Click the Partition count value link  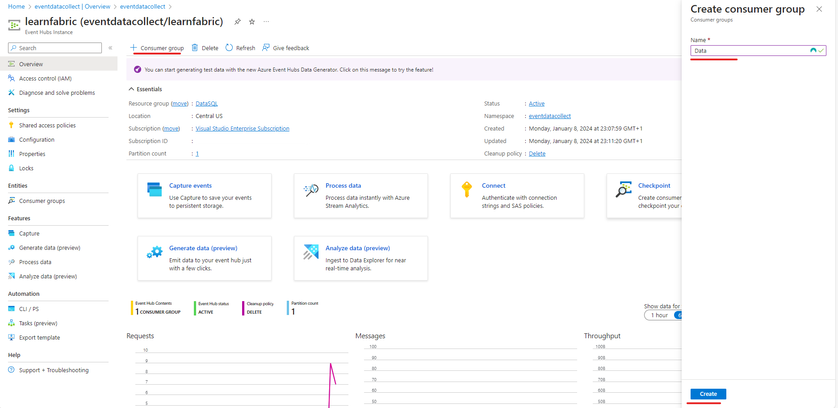[x=197, y=154]
